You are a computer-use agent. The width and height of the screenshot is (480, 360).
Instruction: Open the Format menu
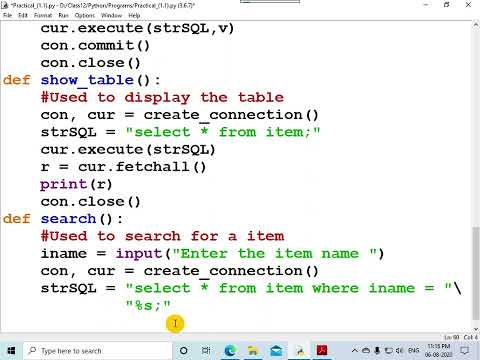(x=43, y=15)
